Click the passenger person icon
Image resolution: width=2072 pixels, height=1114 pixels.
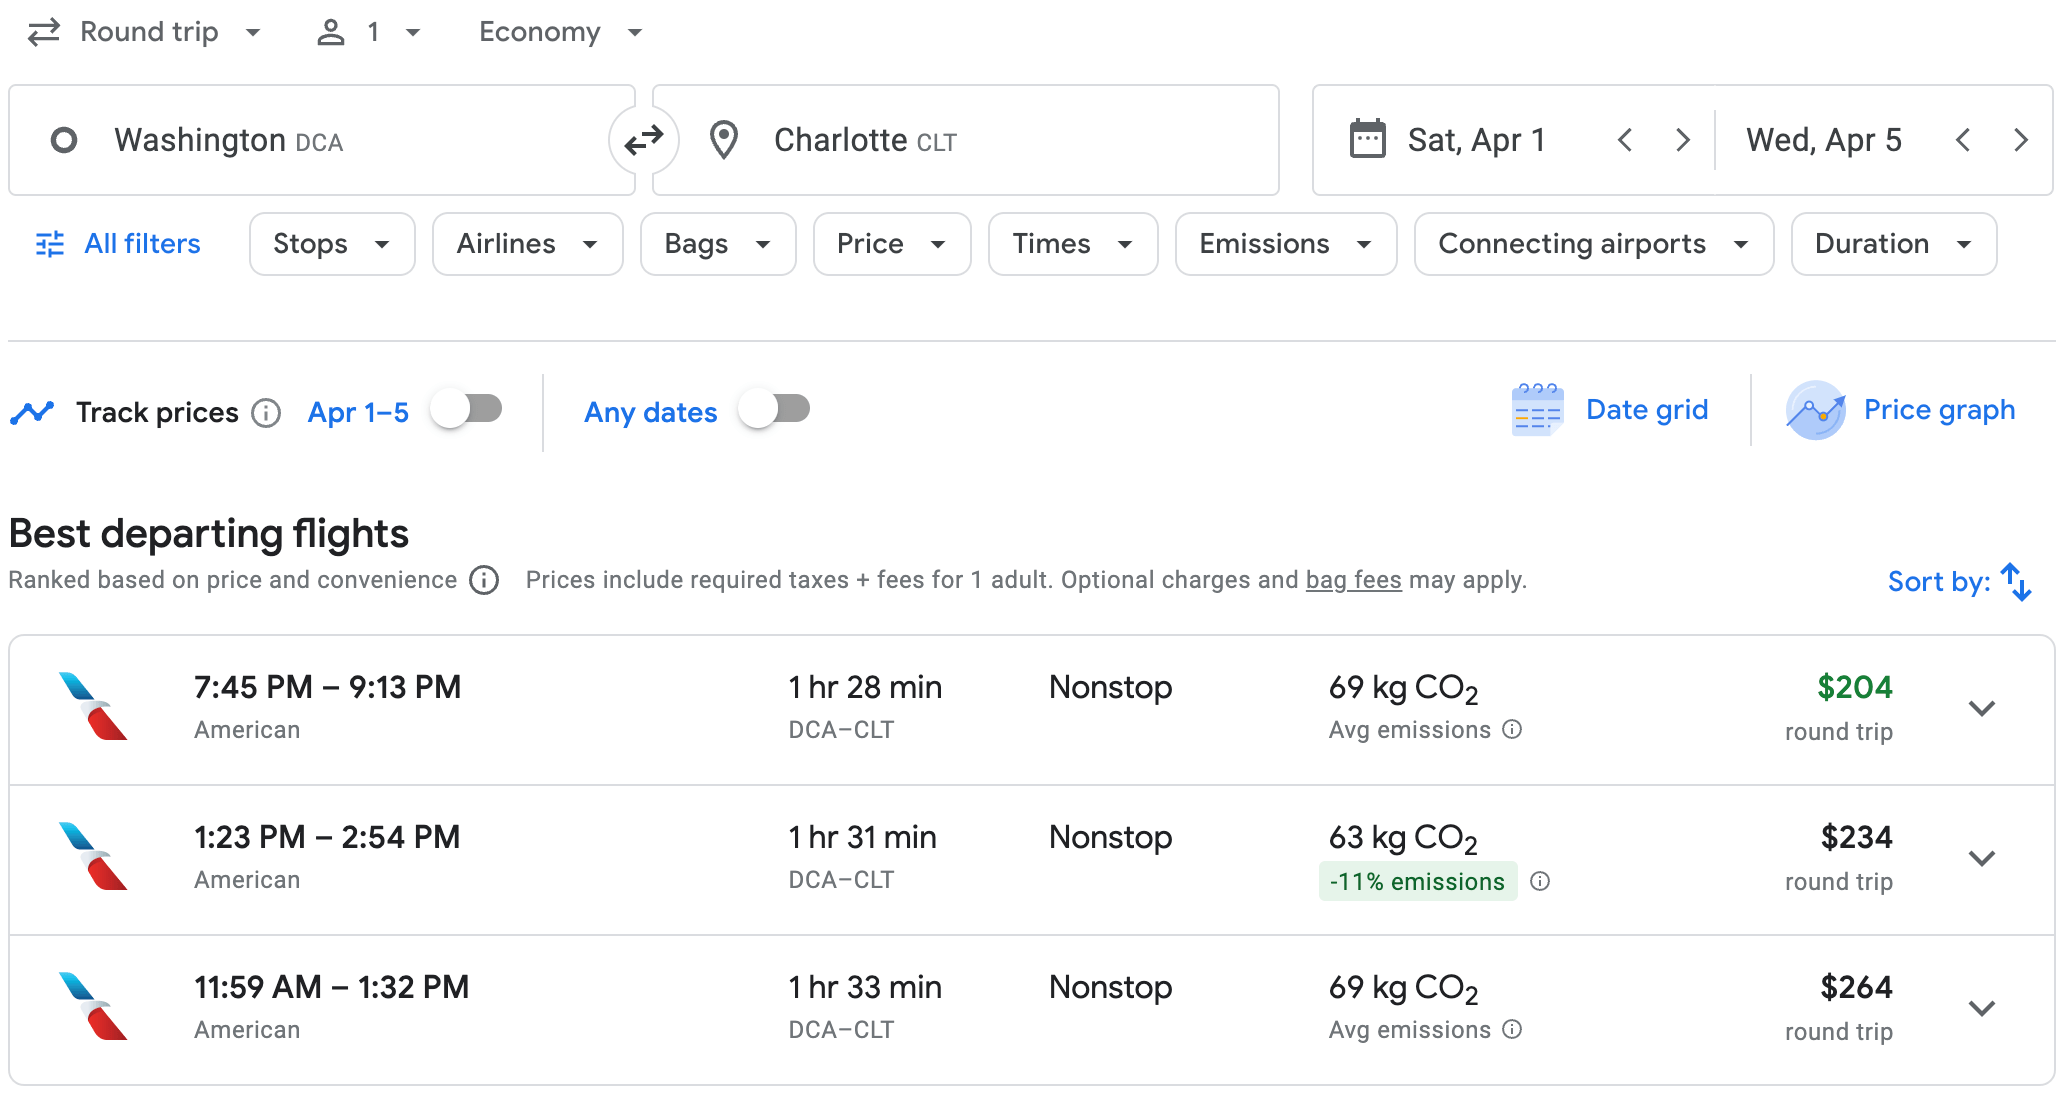click(330, 32)
